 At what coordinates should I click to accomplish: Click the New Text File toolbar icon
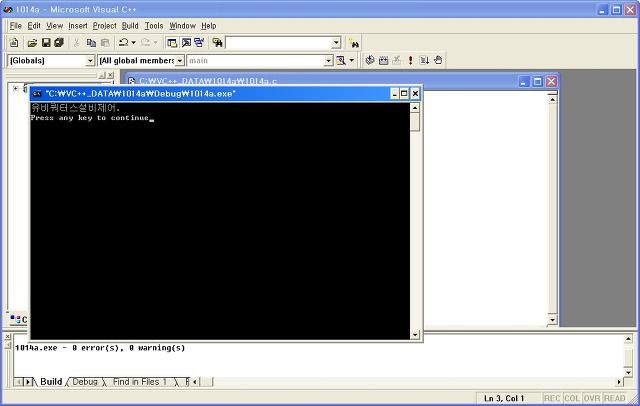pyautogui.click(x=14, y=42)
